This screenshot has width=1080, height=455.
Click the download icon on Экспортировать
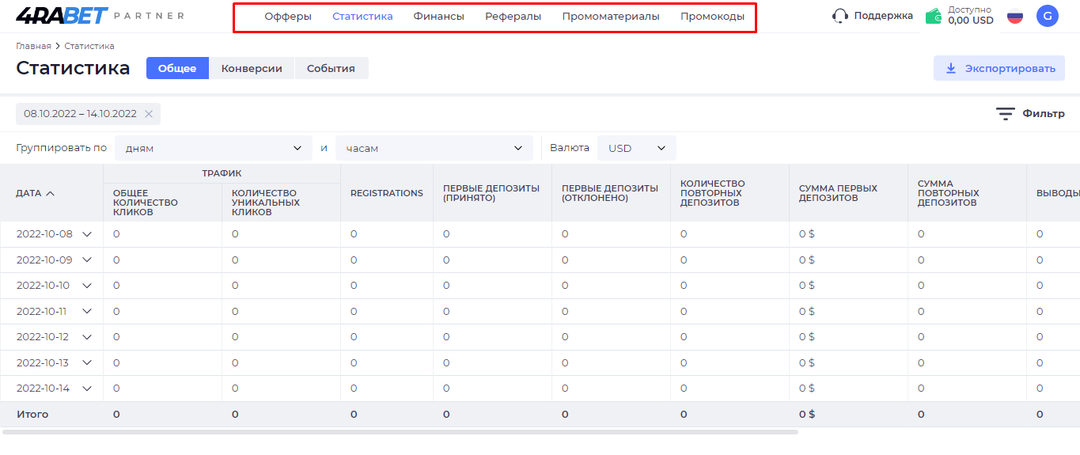pyautogui.click(x=951, y=68)
